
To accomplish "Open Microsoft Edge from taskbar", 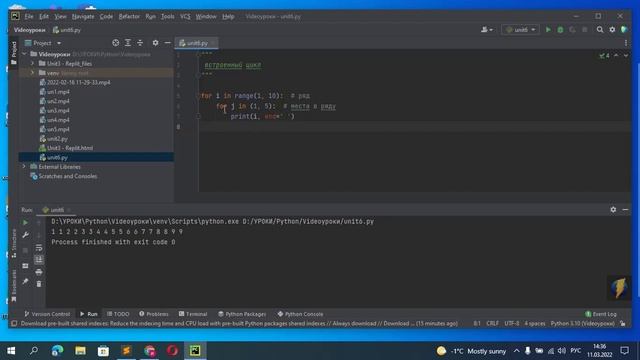I will (x=57, y=351).
